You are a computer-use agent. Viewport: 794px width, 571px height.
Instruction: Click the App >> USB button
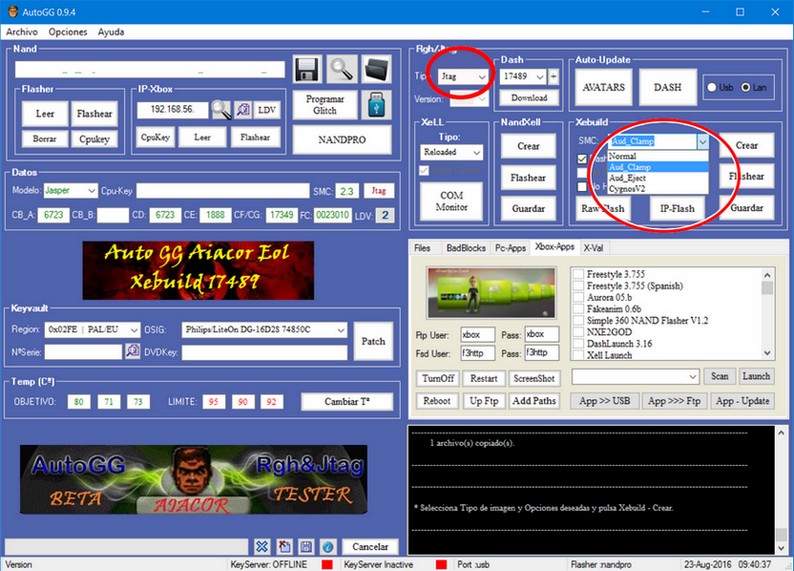point(605,401)
